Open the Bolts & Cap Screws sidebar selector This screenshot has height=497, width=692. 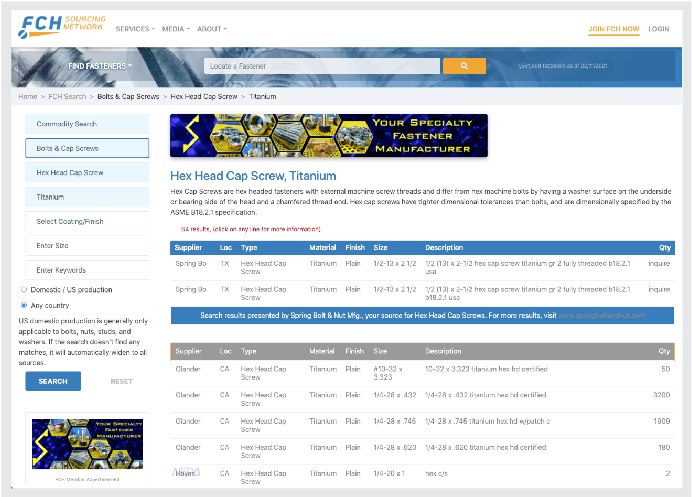click(x=87, y=148)
